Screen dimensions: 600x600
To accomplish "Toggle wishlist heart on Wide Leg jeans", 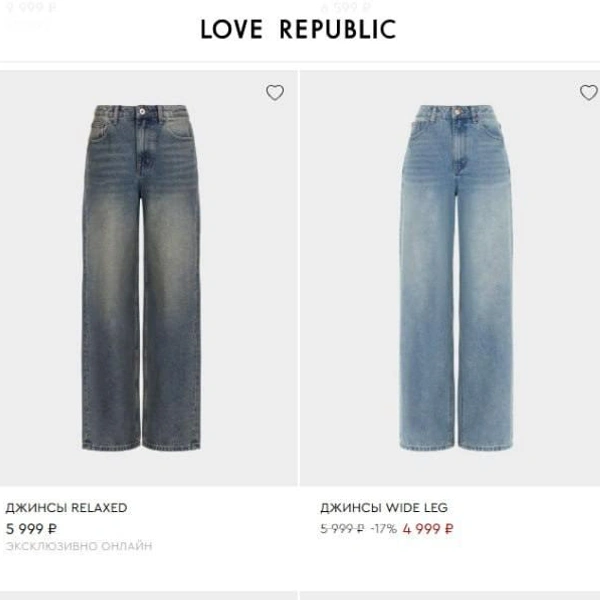I will [589, 93].
